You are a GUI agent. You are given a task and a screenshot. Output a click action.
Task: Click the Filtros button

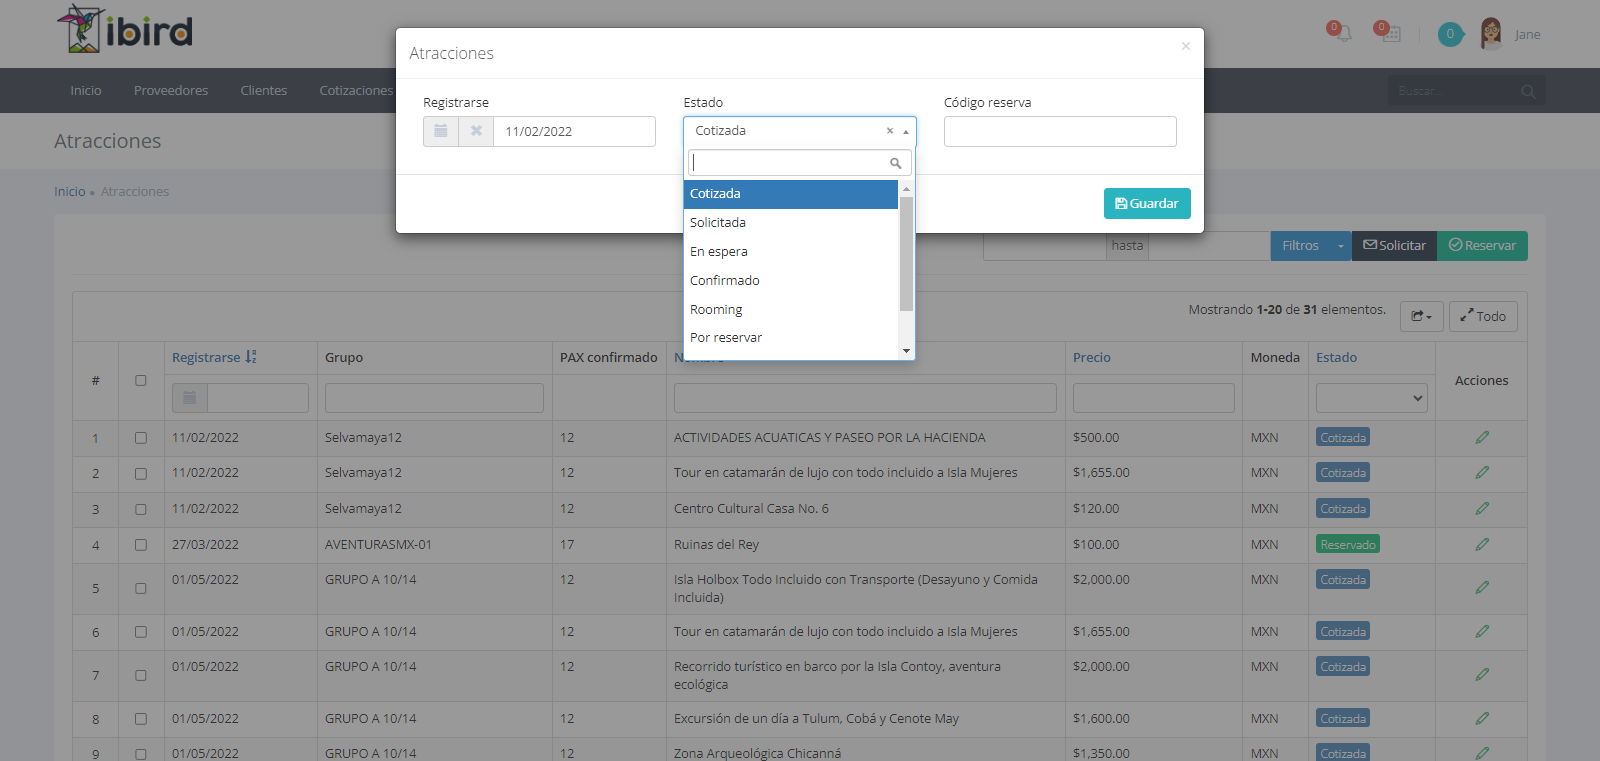pyautogui.click(x=1301, y=246)
